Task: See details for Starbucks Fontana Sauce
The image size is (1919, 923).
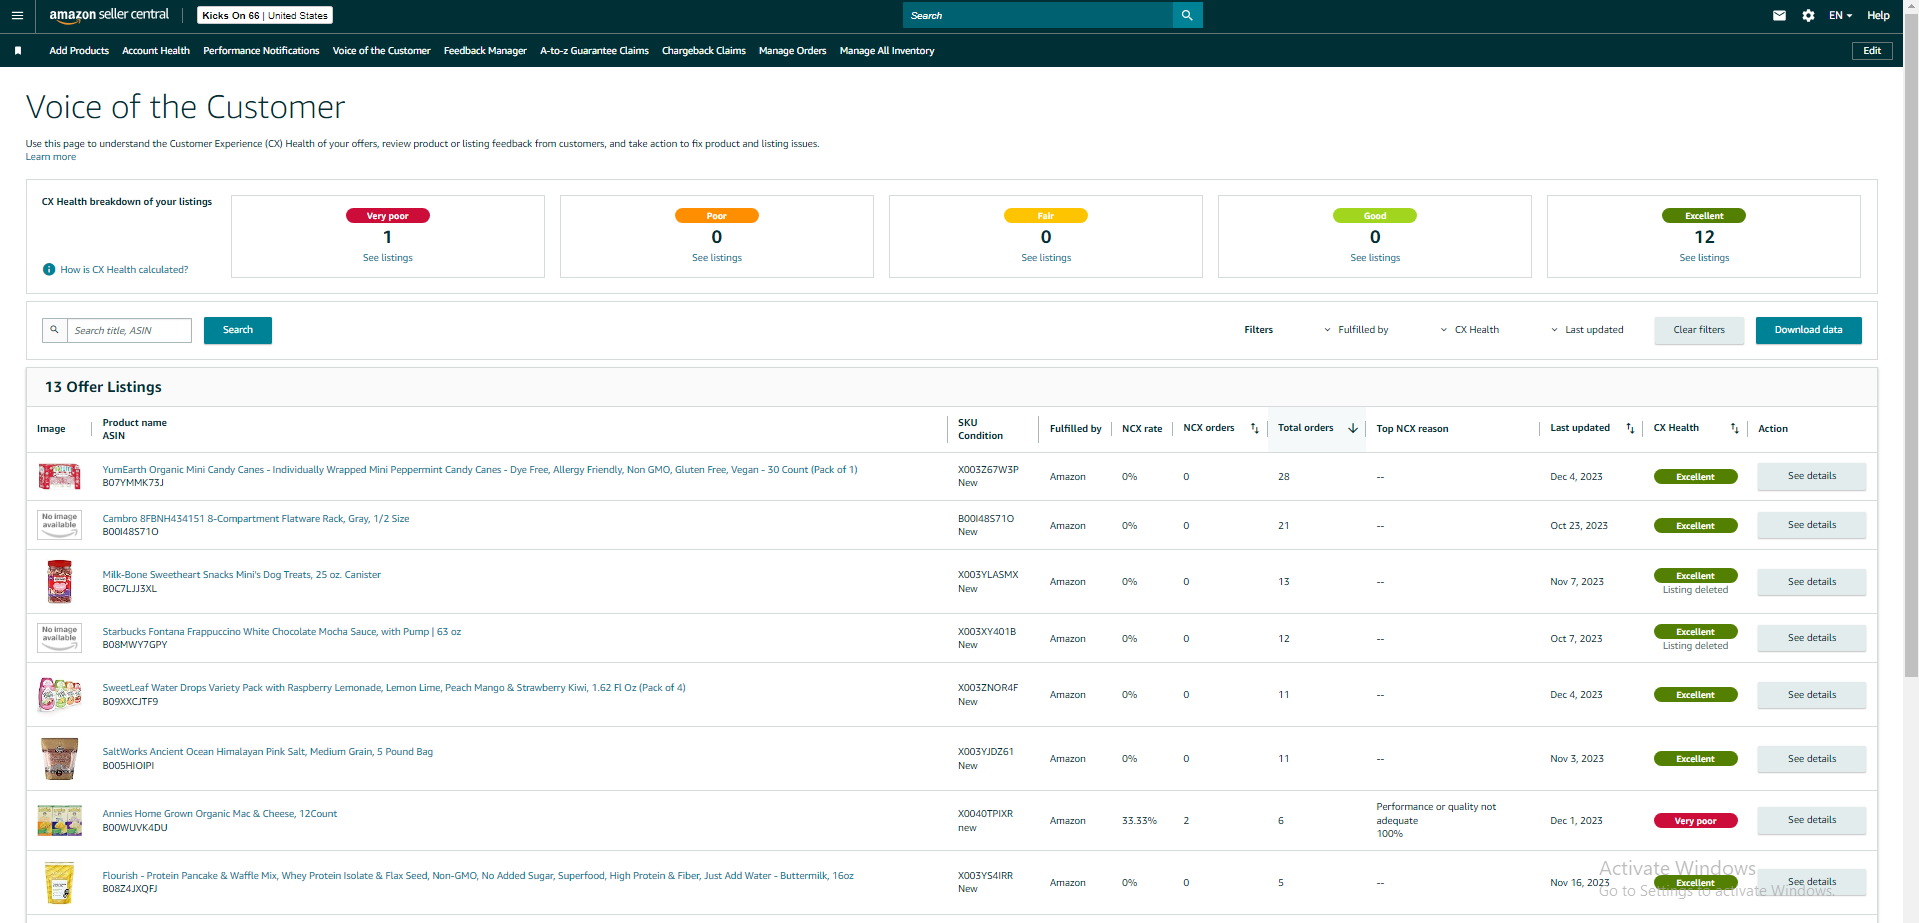Action: (x=1812, y=638)
